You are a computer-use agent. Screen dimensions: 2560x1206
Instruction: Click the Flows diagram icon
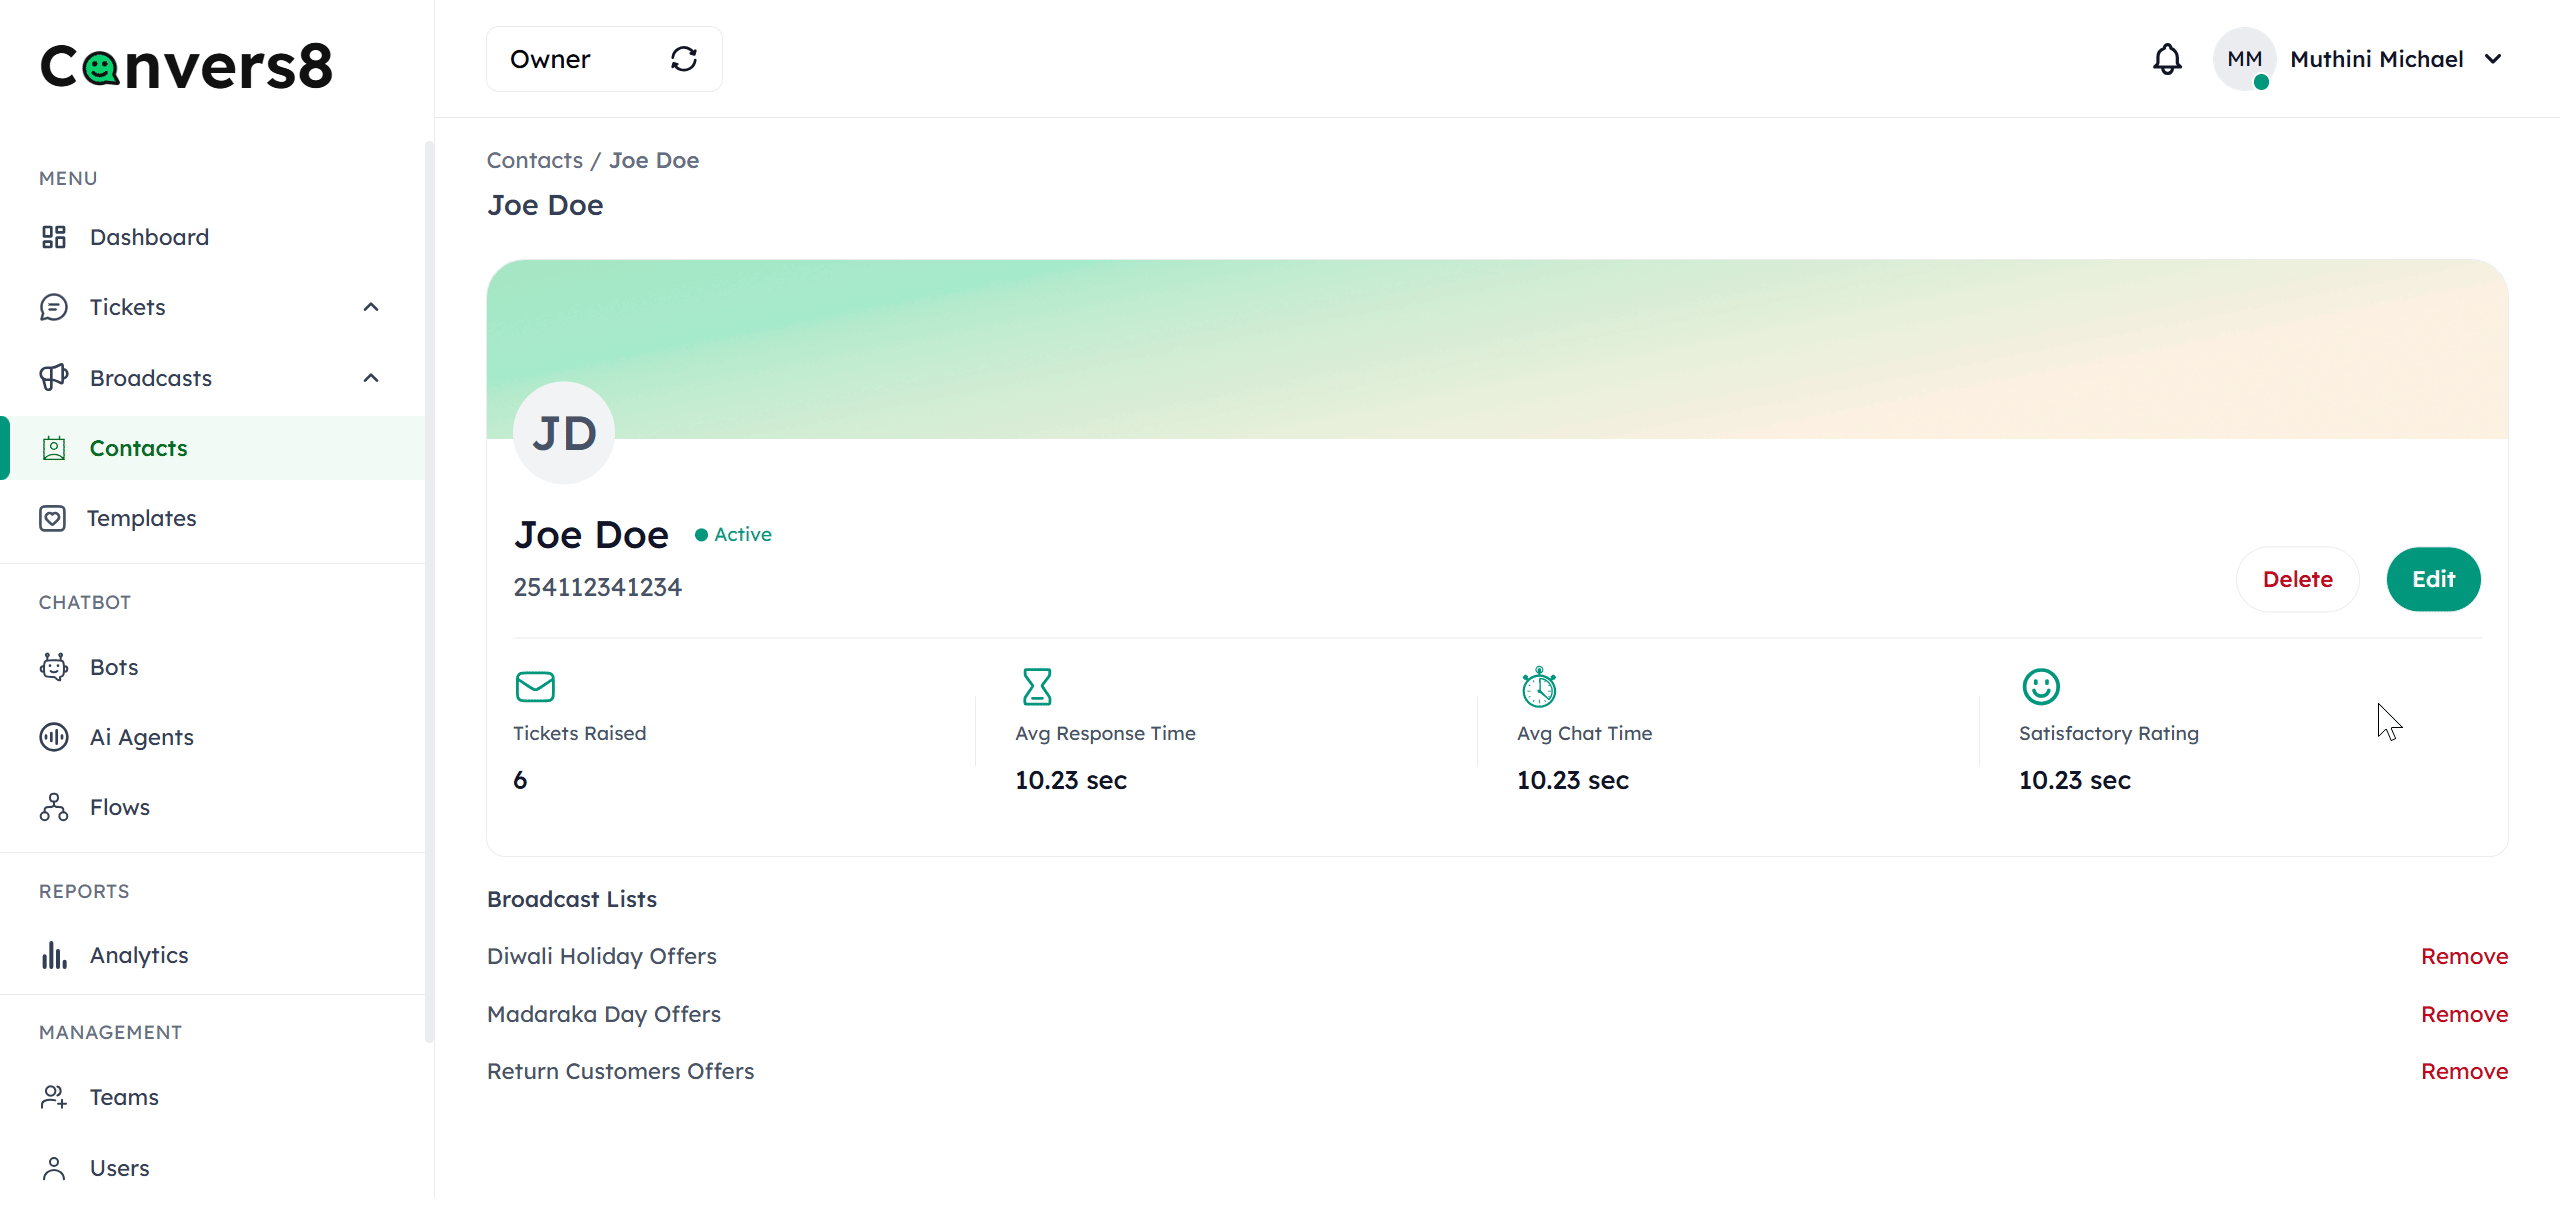click(54, 807)
